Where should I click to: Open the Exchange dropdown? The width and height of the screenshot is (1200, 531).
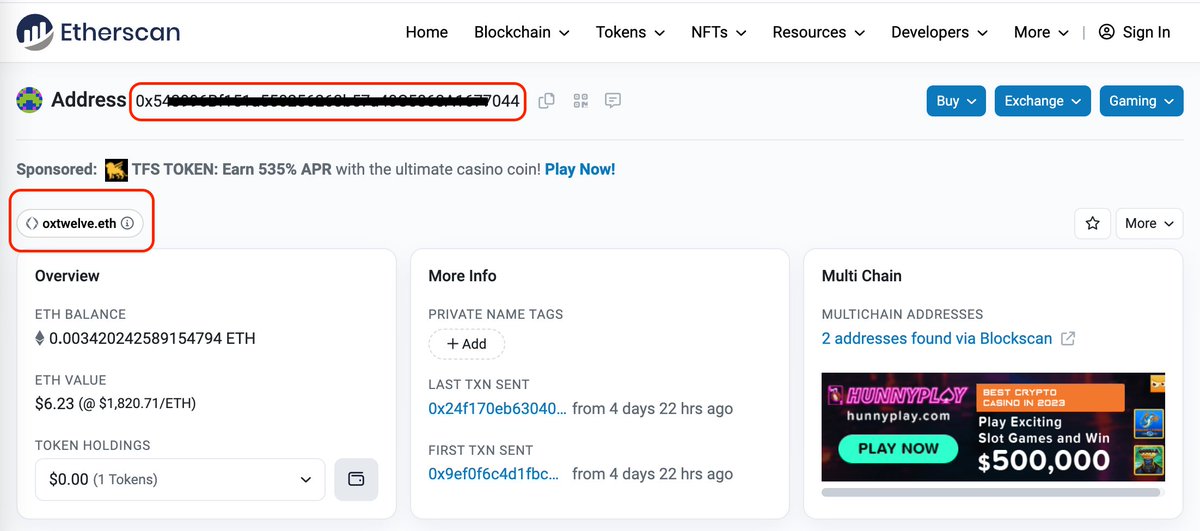1042,101
